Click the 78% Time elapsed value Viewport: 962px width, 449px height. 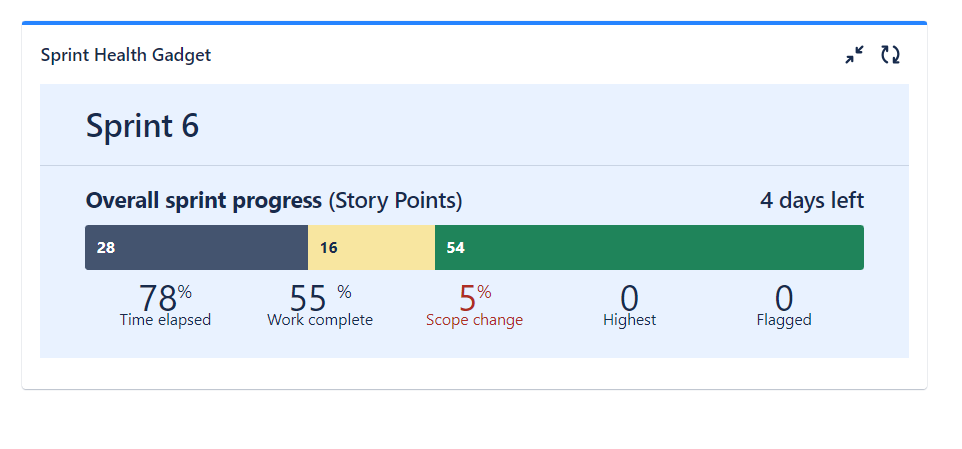point(165,298)
